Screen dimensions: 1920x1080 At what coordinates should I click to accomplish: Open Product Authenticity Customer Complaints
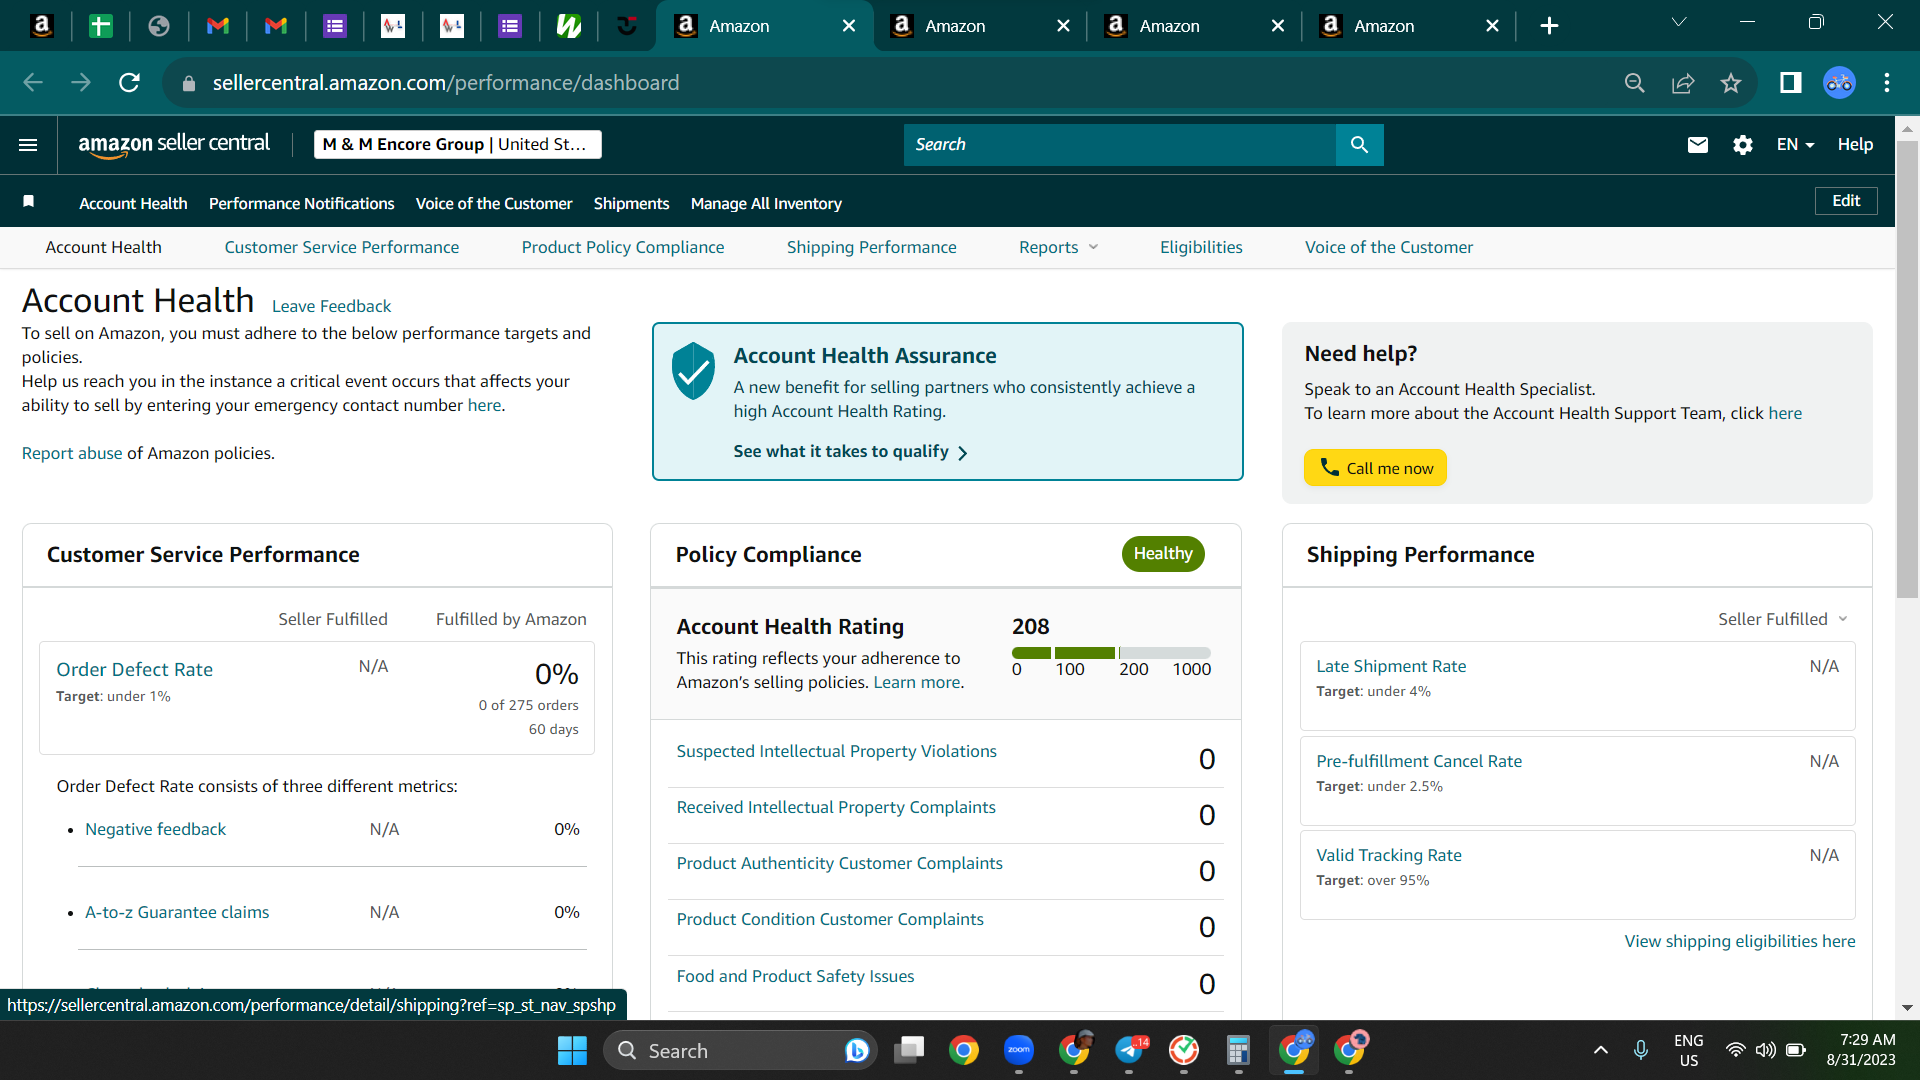839,863
